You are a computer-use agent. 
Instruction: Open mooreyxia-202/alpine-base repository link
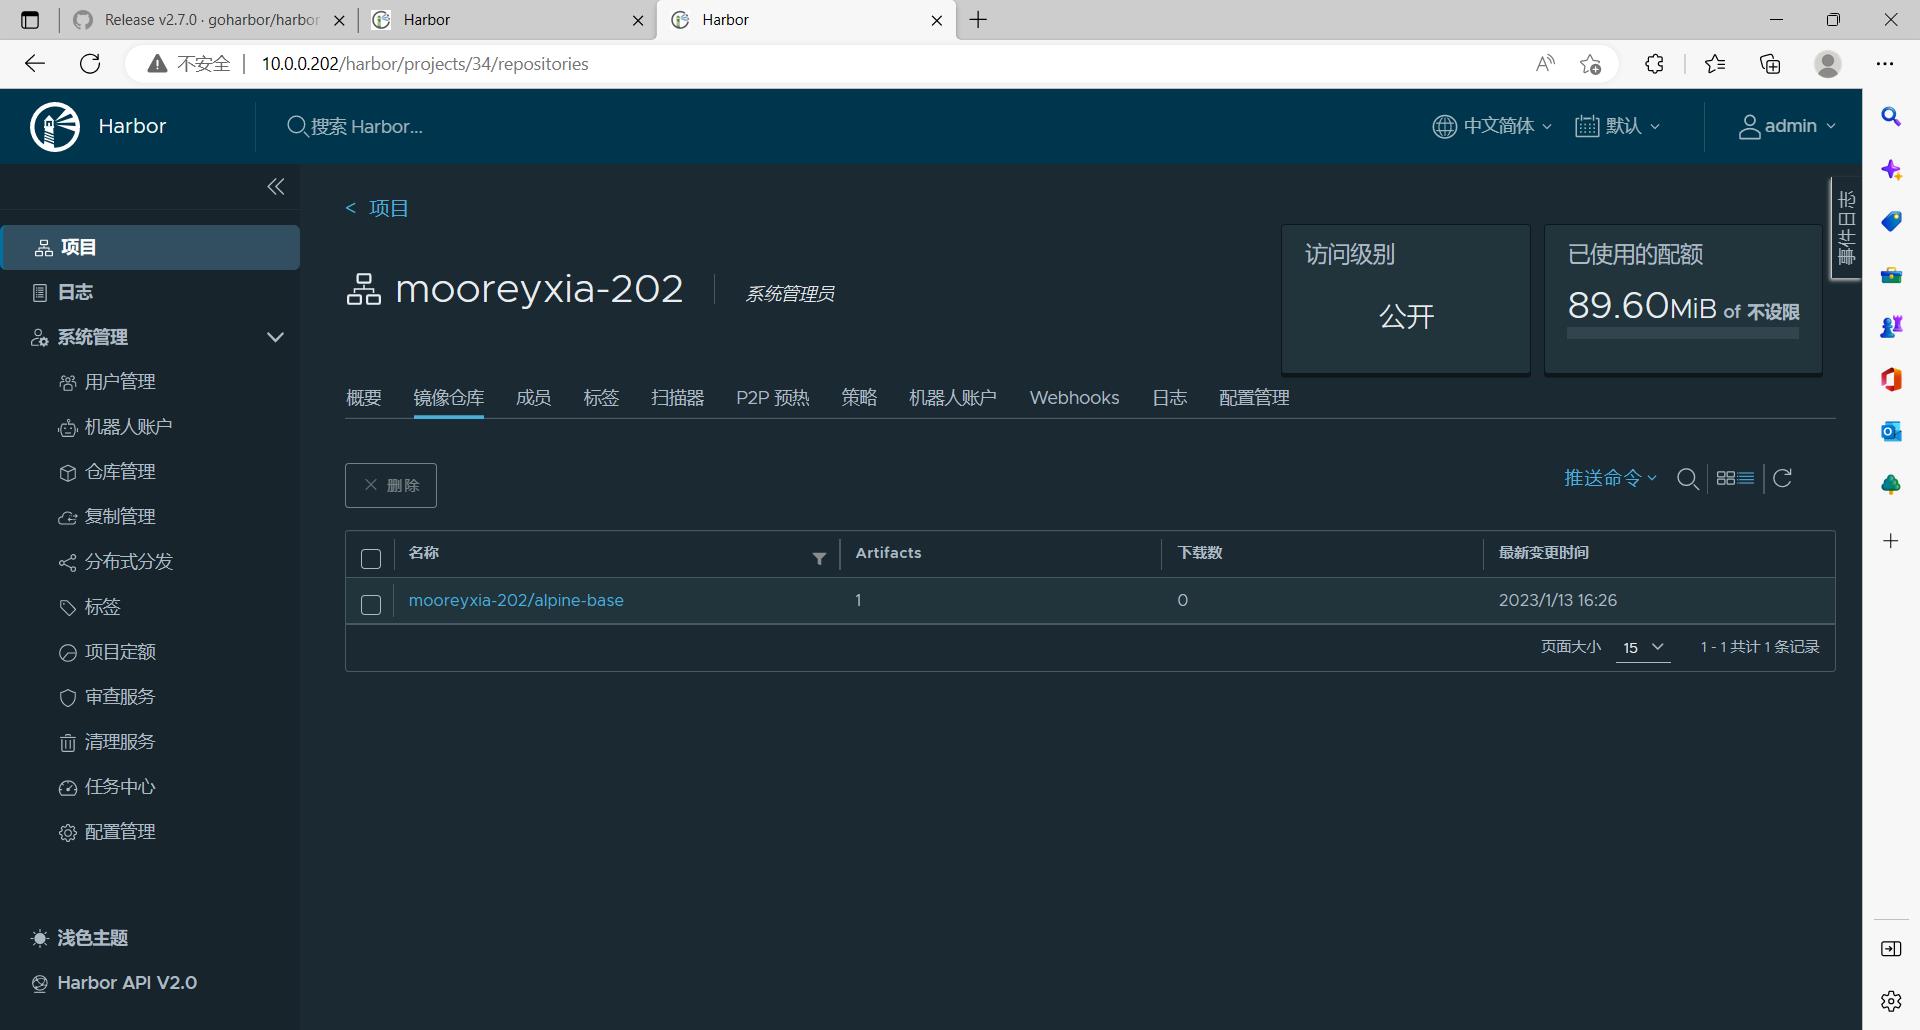tap(516, 600)
